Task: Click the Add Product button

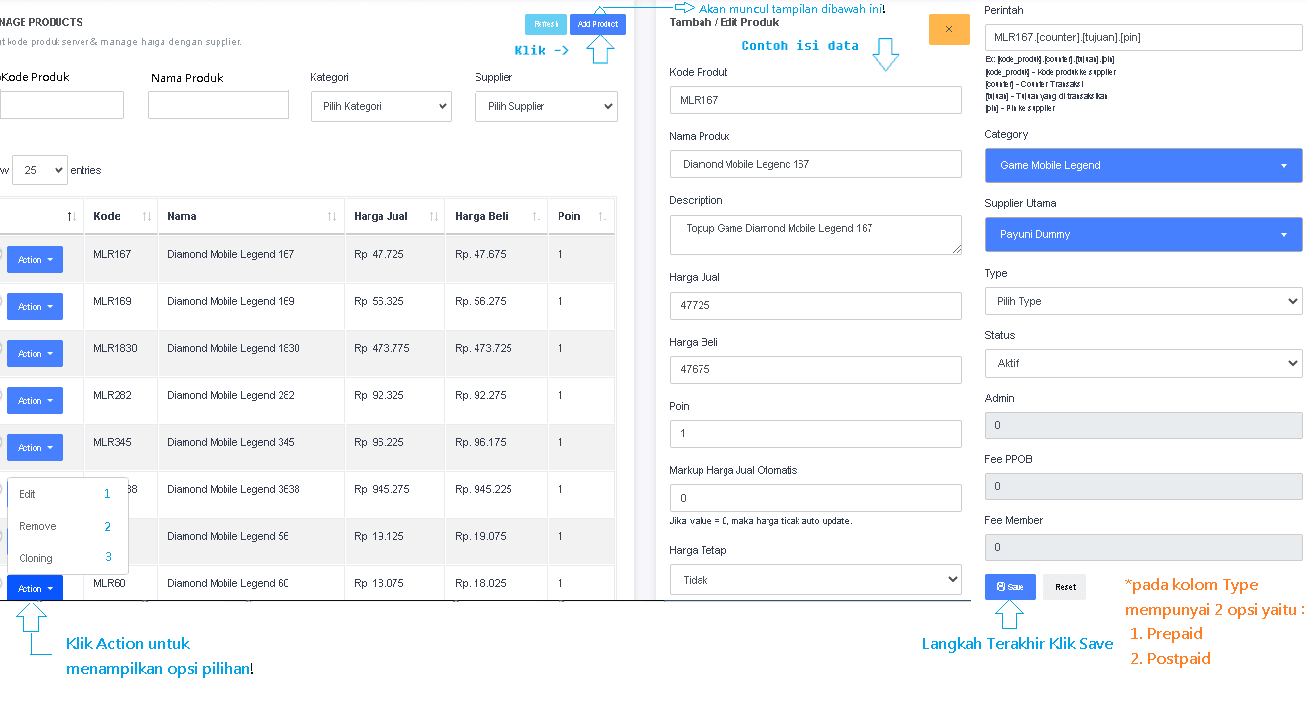Action: [597, 24]
